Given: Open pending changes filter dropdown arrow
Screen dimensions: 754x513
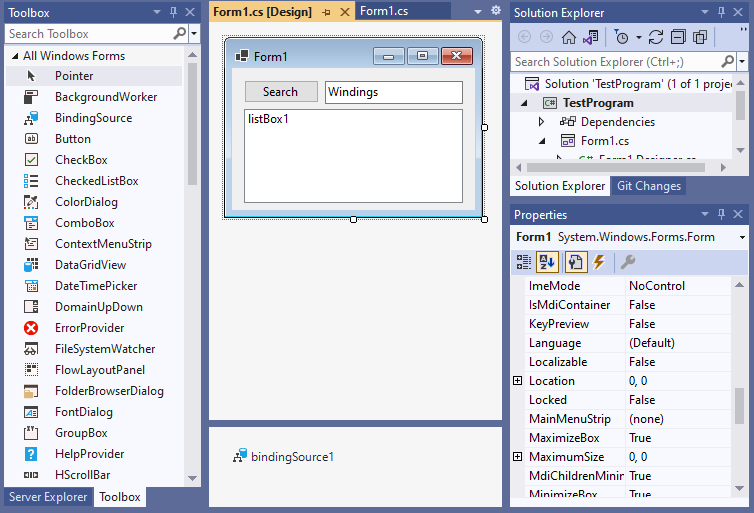Looking at the screenshot, I should click(639, 37).
